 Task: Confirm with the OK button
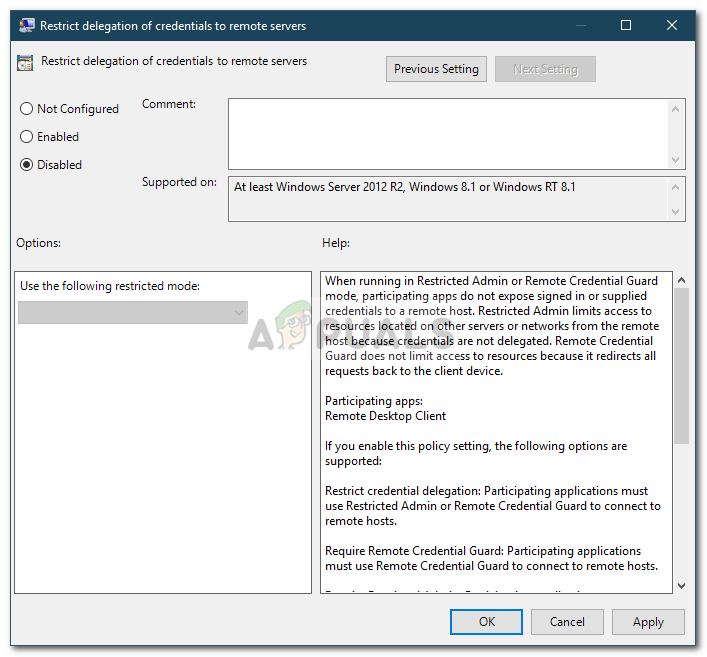(x=486, y=622)
